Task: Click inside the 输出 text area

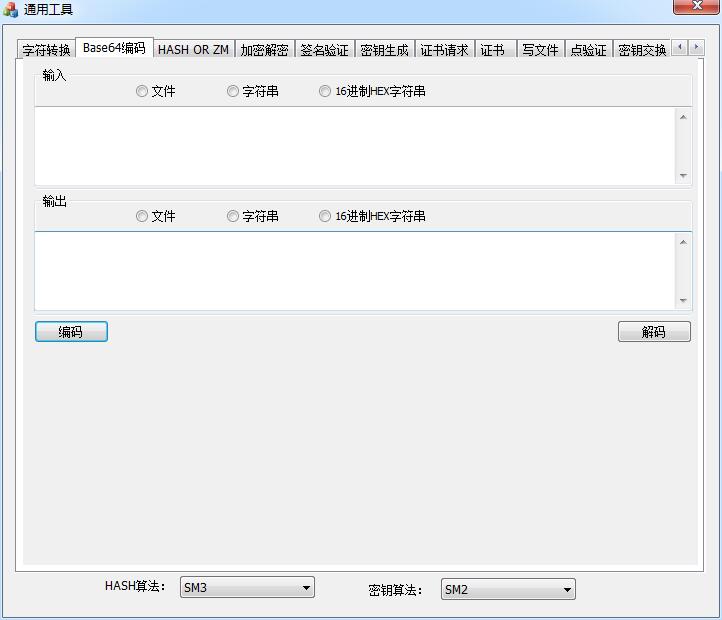Action: [355, 271]
